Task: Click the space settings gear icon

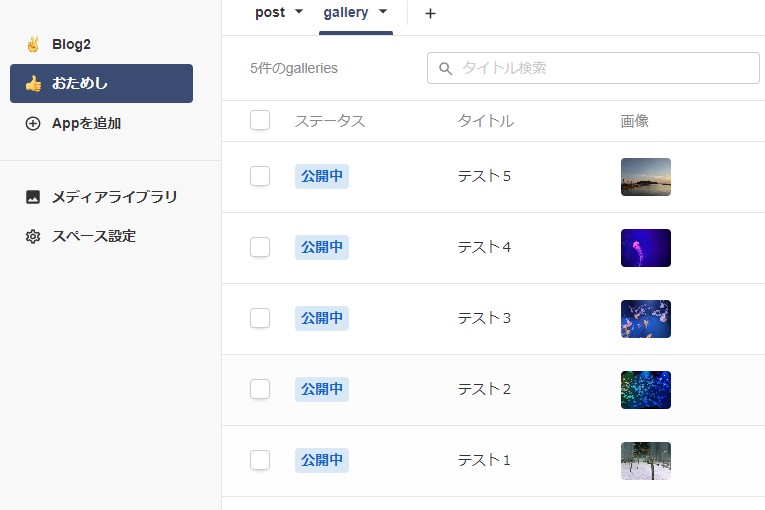Action: 33,237
